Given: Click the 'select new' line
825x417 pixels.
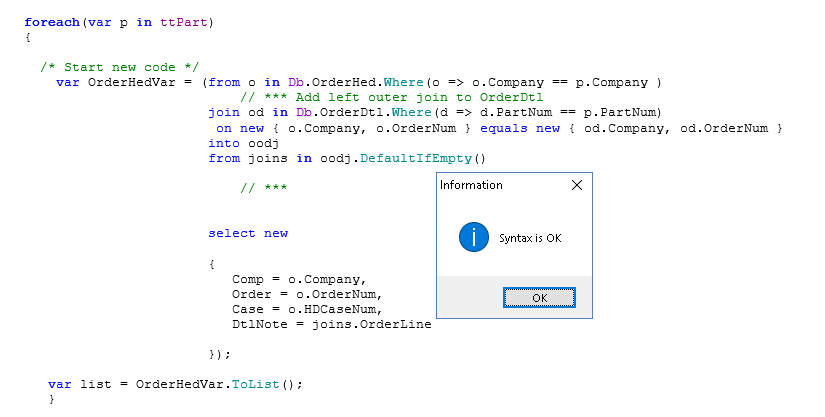Looking at the screenshot, I should click(x=248, y=233).
